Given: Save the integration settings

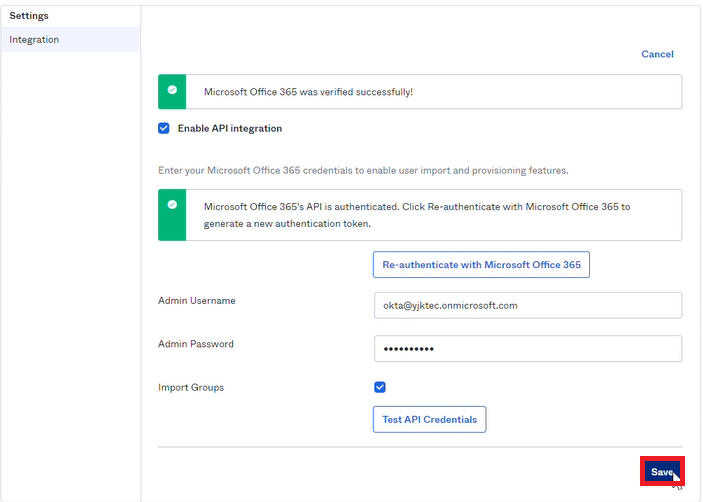Looking at the screenshot, I should (662, 471).
